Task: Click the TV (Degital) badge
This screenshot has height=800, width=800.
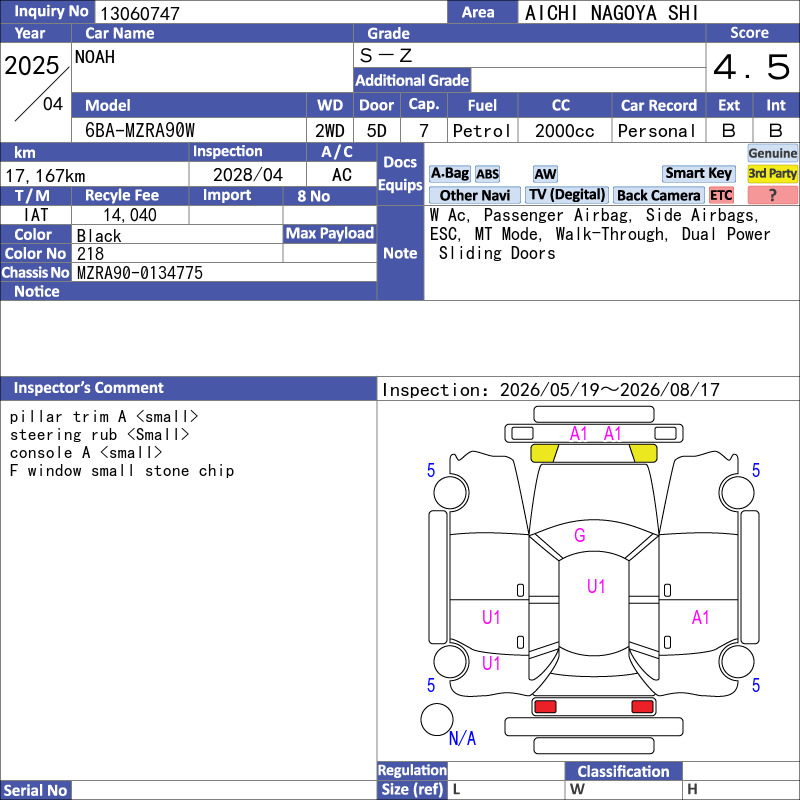Action: click(x=566, y=195)
